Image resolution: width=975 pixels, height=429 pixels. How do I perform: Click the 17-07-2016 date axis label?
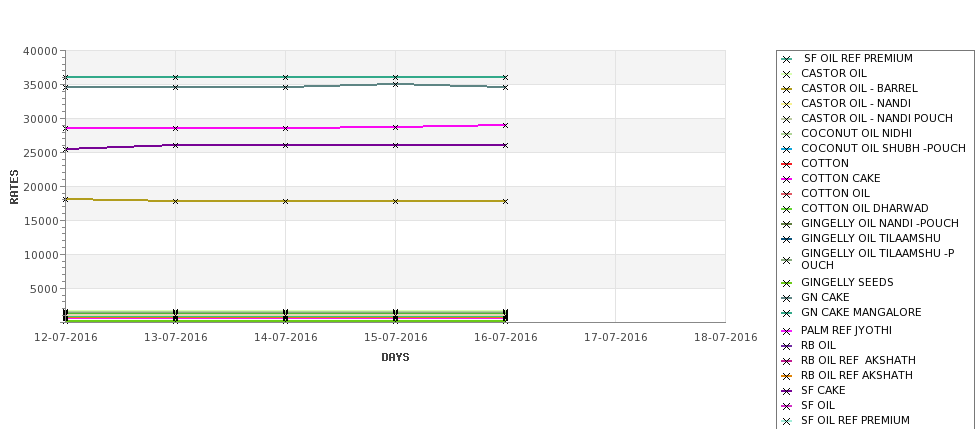point(616,338)
